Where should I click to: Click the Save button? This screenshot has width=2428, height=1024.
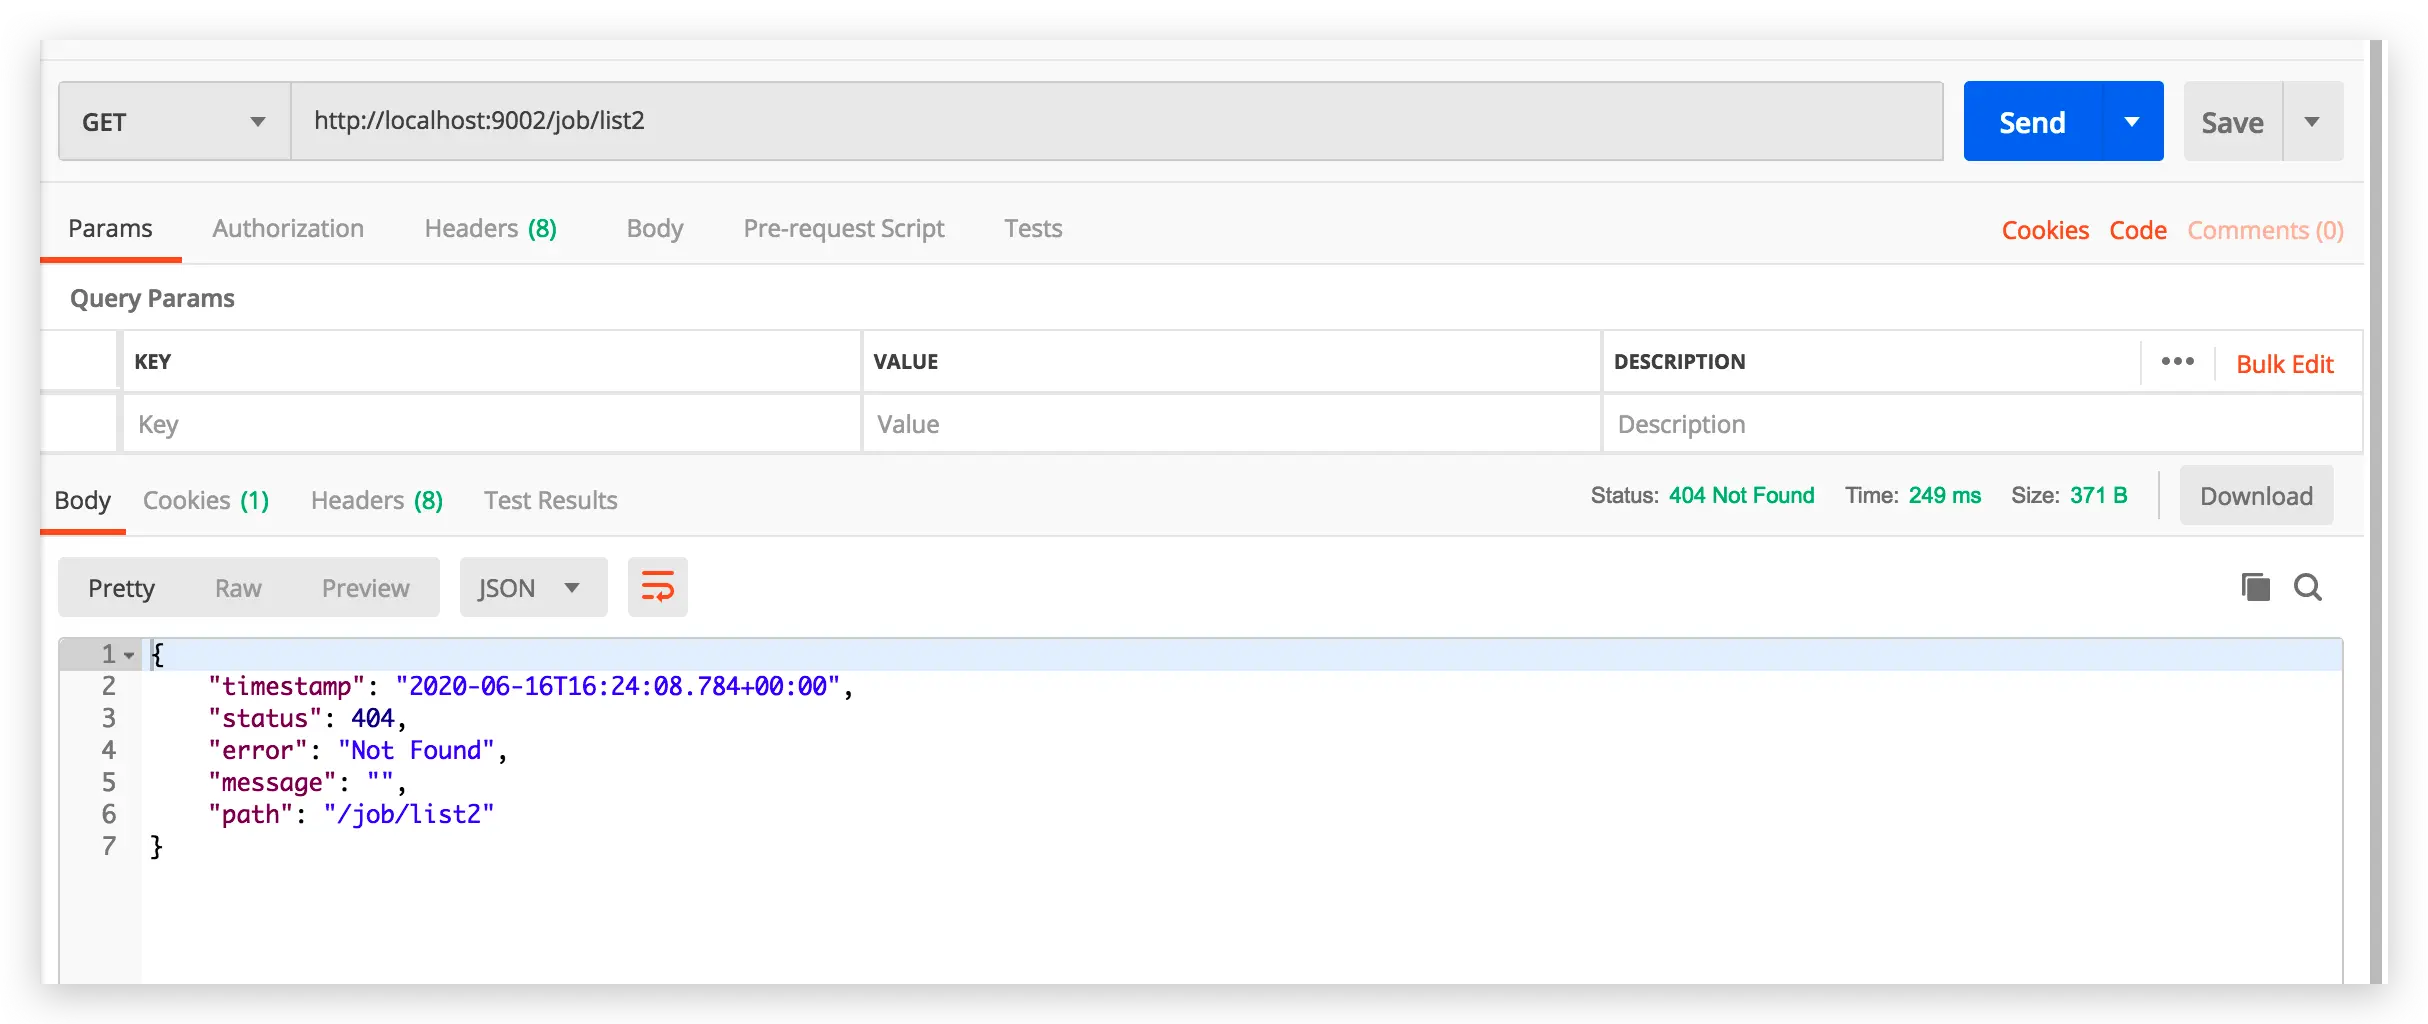point(2232,121)
